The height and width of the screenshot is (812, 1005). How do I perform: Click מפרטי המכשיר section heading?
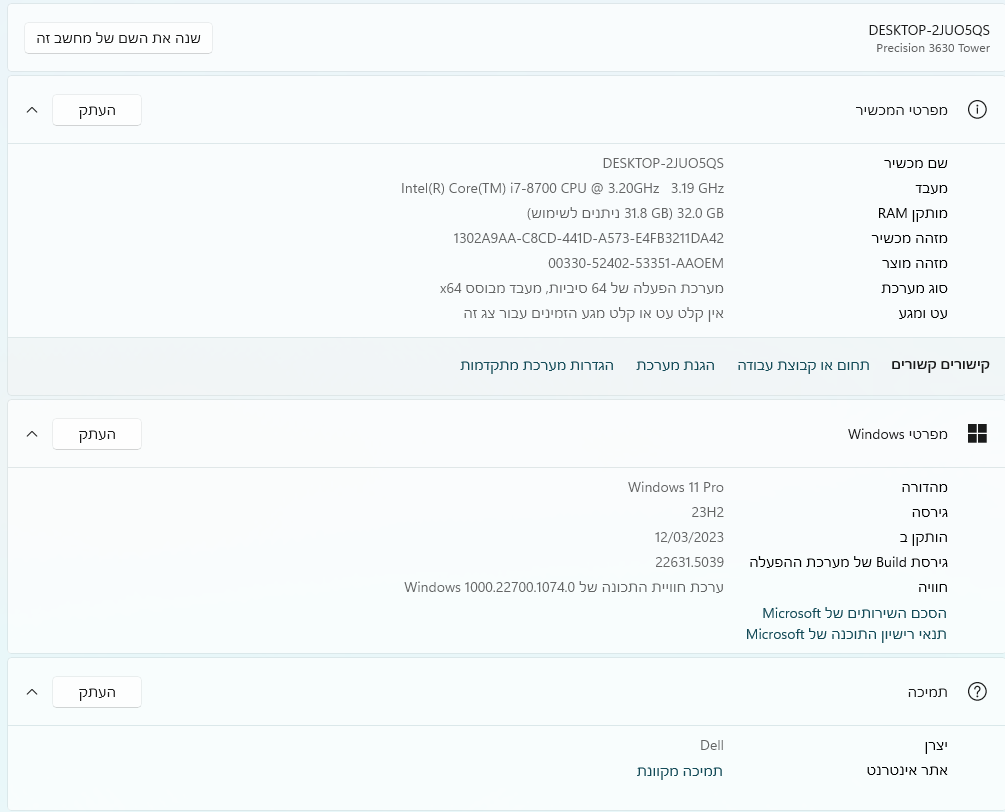tap(901, 110)
